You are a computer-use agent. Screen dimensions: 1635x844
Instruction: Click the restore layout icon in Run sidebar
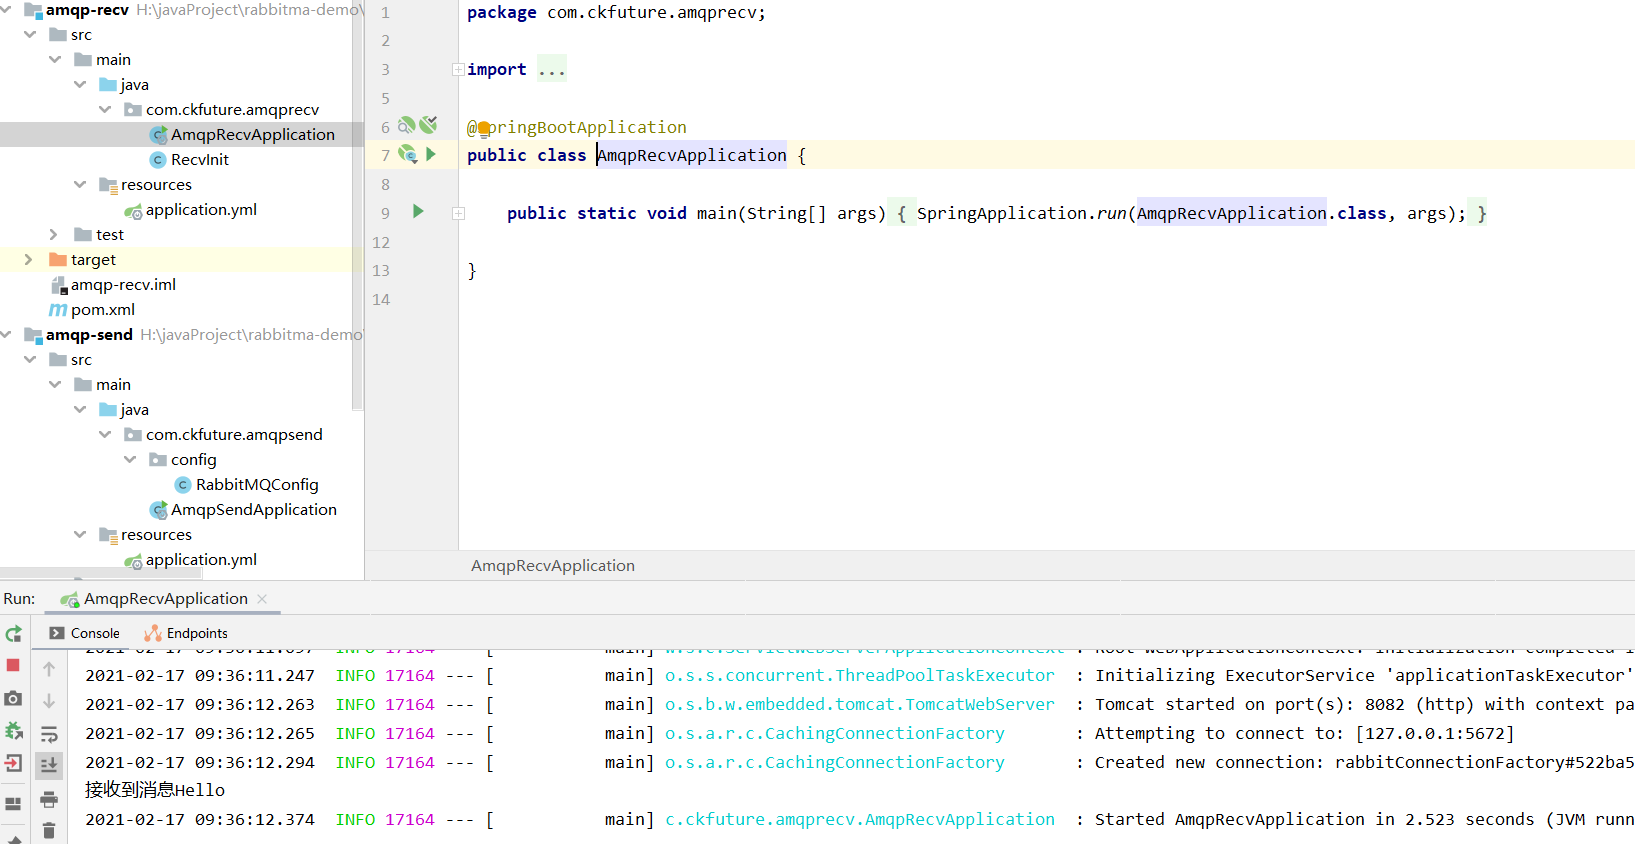pos(13,803)
